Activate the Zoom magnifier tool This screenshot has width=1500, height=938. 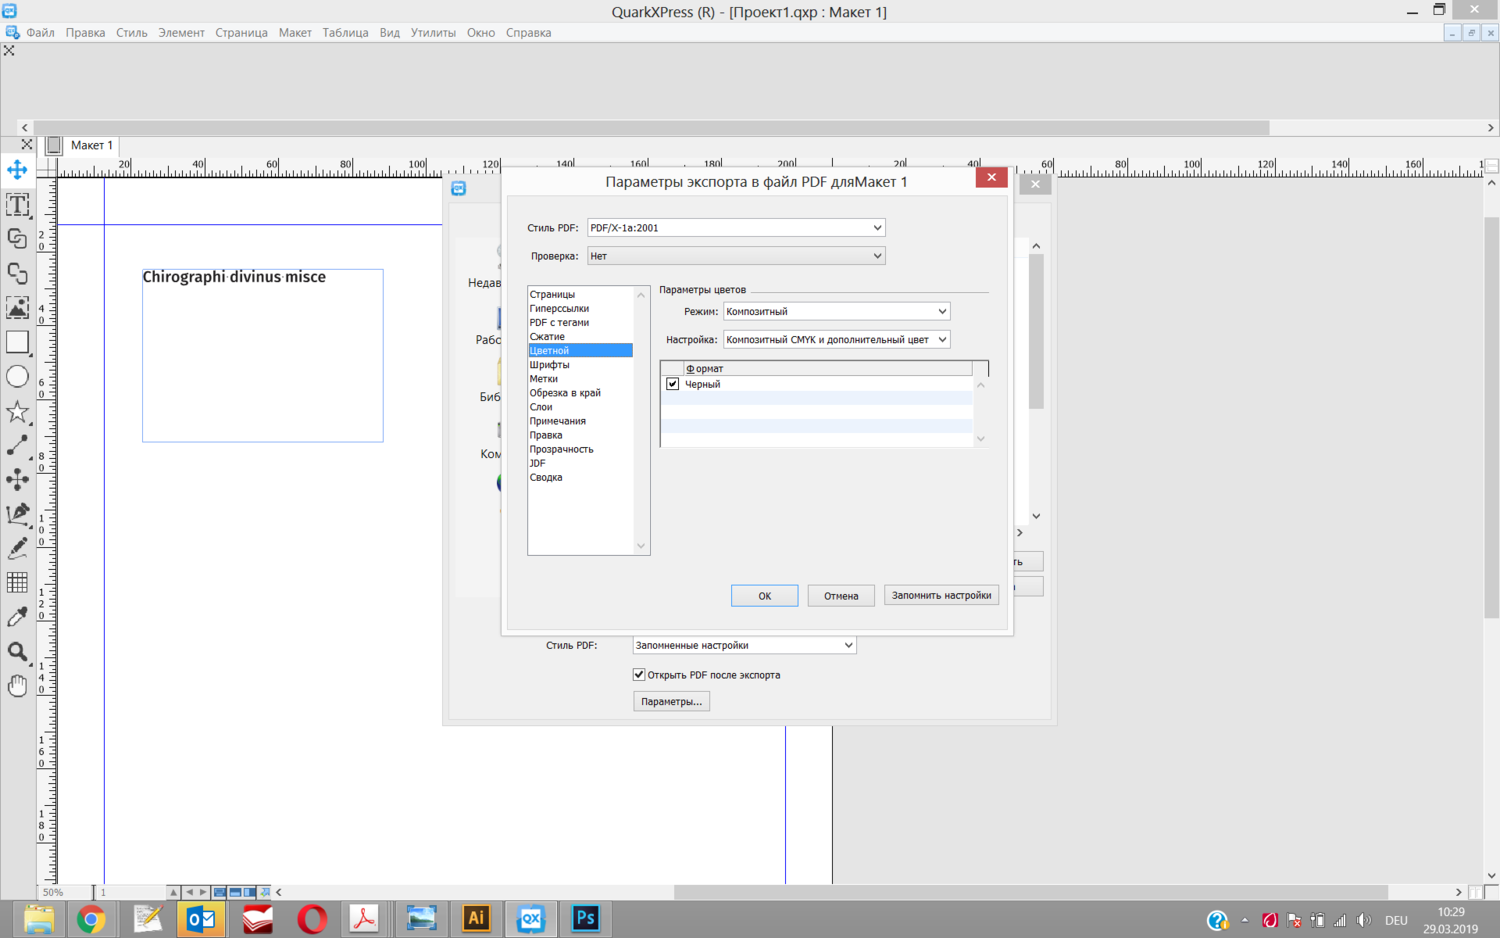[x=17, y=652]
